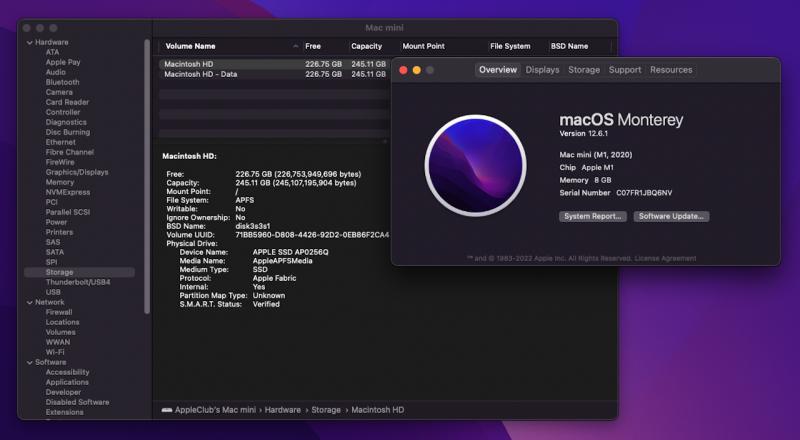Click AppleClub's Mac mini in path bar
Viewport: 800px width, 440px height.
(x=215, y=410)
